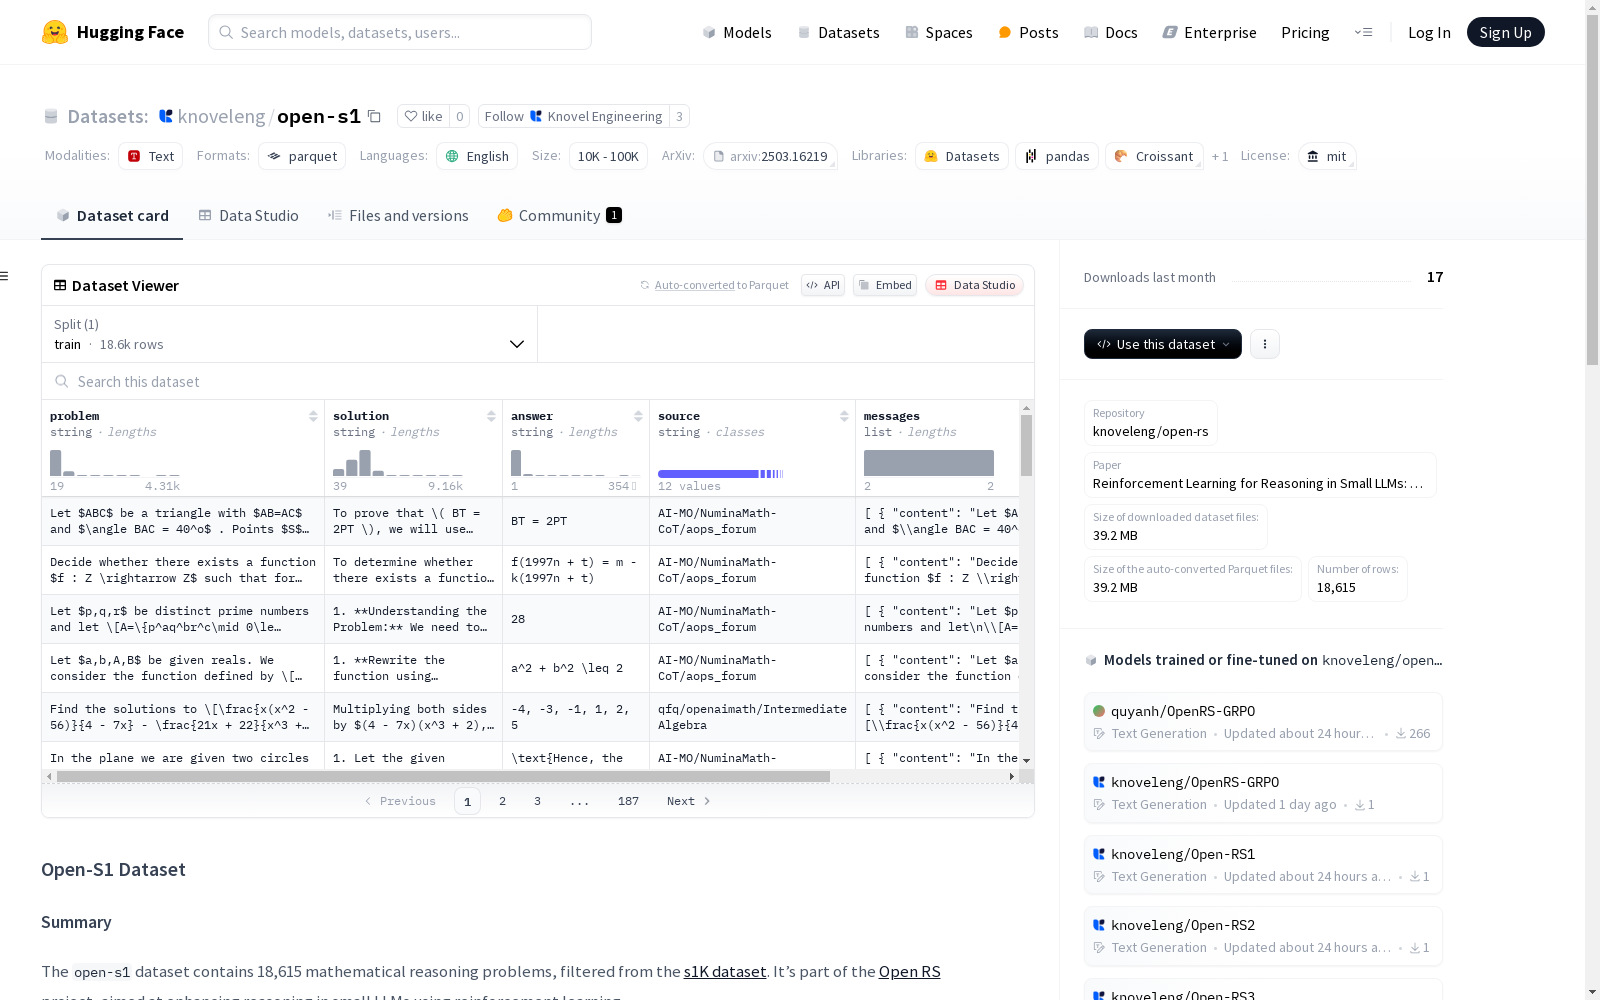Open the knoveleng/Open-RS1 model card

(1263, 864)
